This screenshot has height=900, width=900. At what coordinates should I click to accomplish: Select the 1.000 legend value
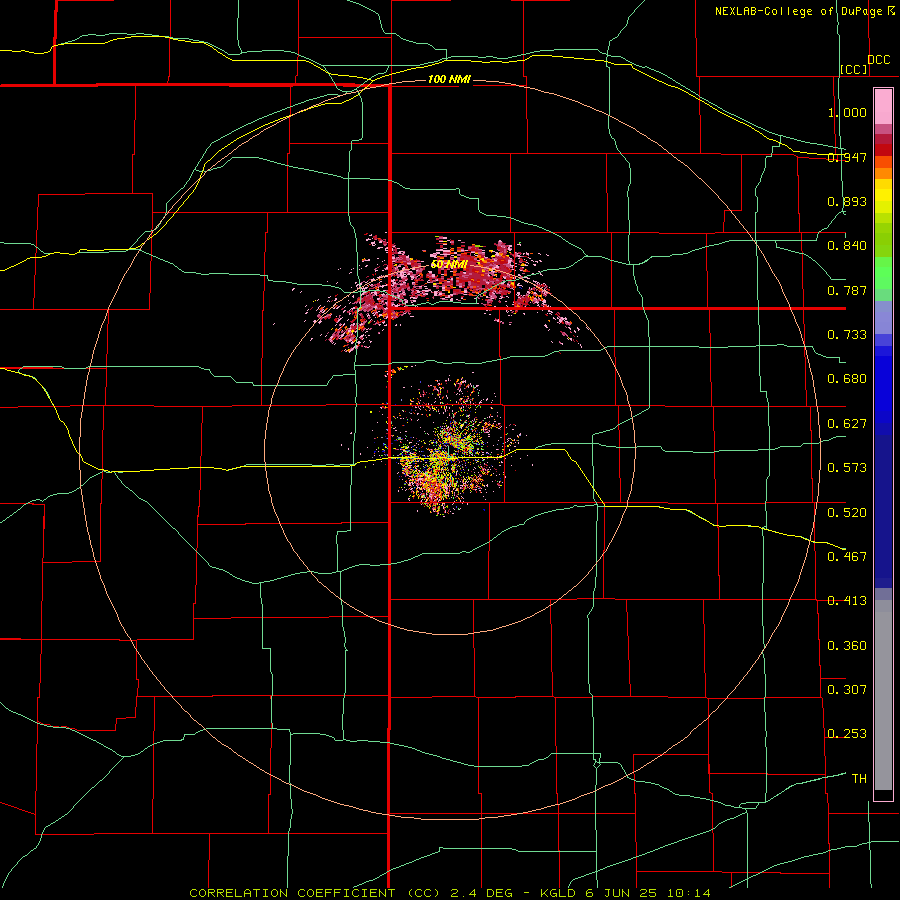tap(847, 112)
